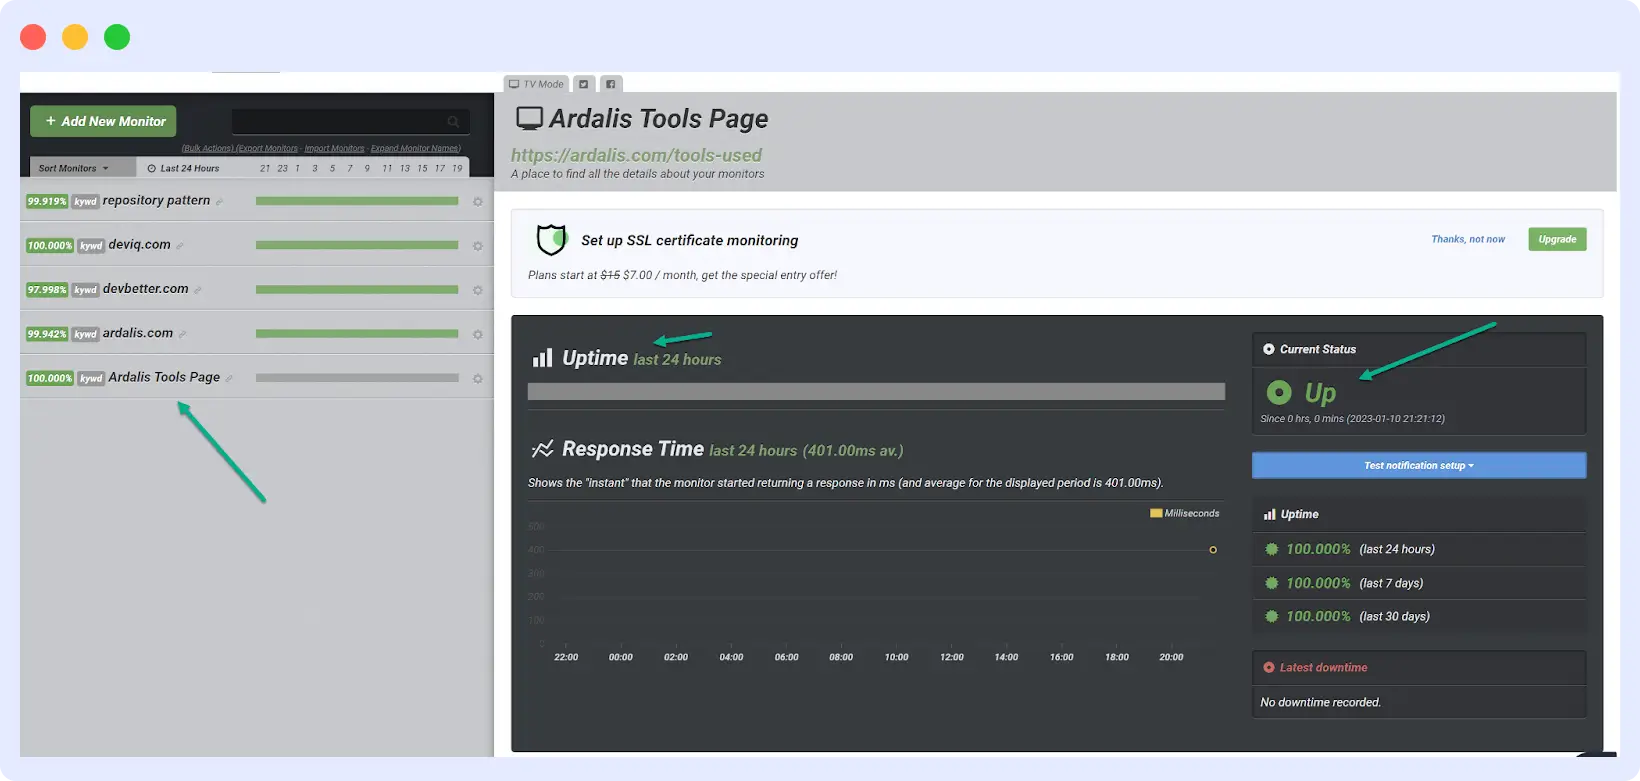Open settings gear for repository pattern
Screen dimensions: 1640x781
478,202
